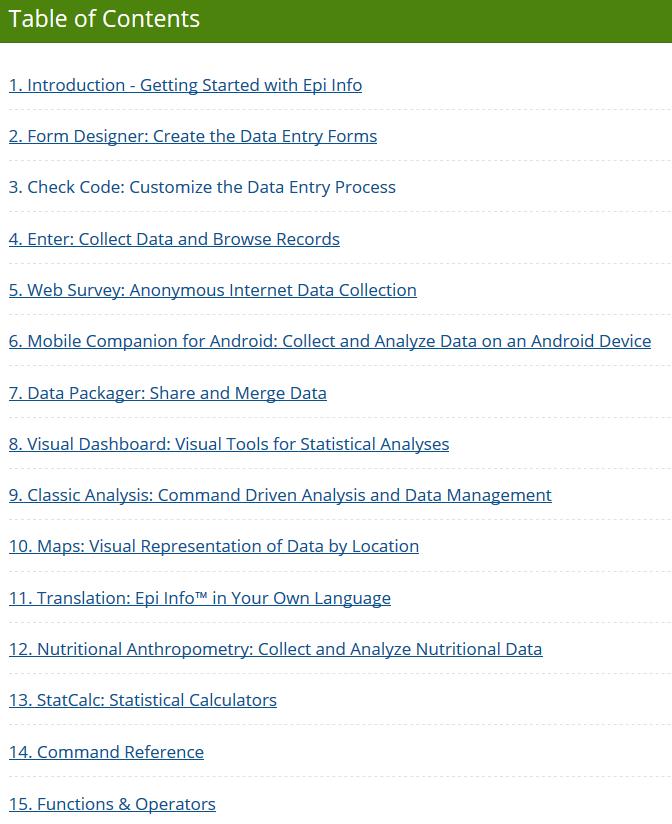Open Translation: Epi Info in Your Language
This screenshot has height=824, width=672.
(200, 598)
